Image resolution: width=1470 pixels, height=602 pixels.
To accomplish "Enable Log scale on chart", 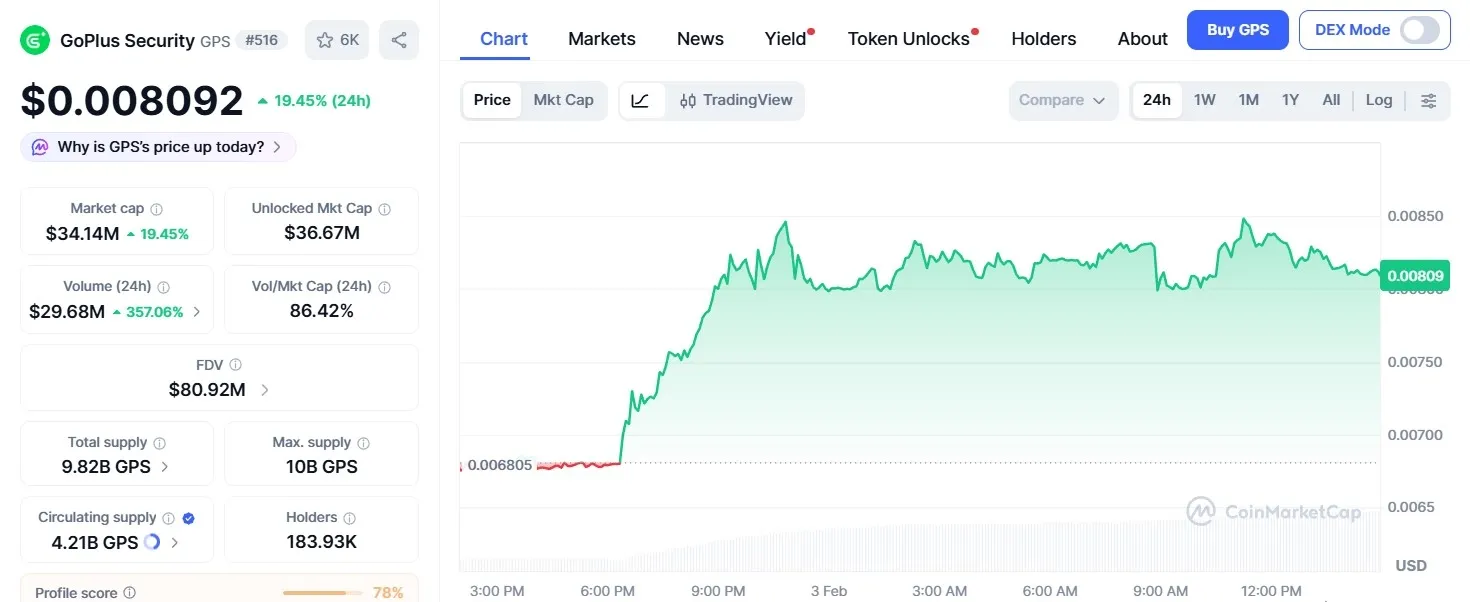I will tap(1378, 100).
